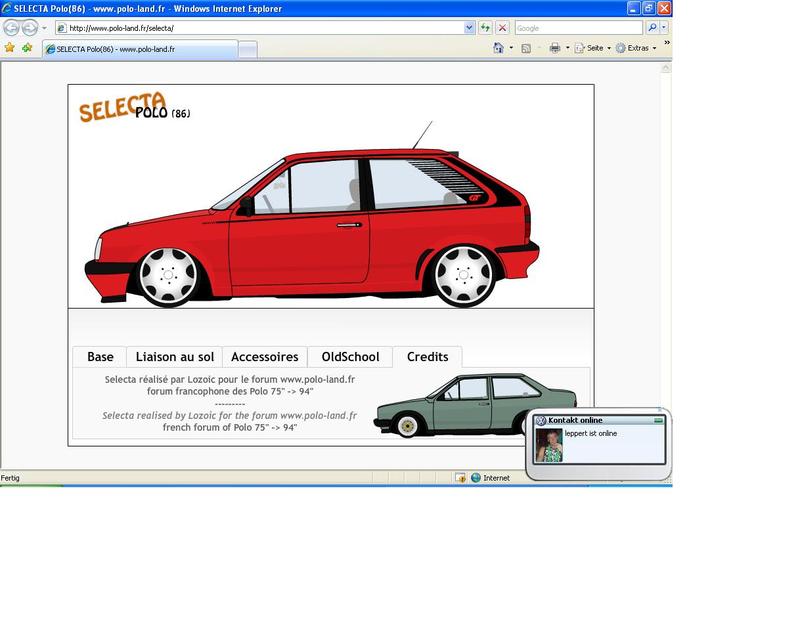Click the green button in Kontakt online header
Viewport: 800px width, 627px height.
[x=658, y=420]
